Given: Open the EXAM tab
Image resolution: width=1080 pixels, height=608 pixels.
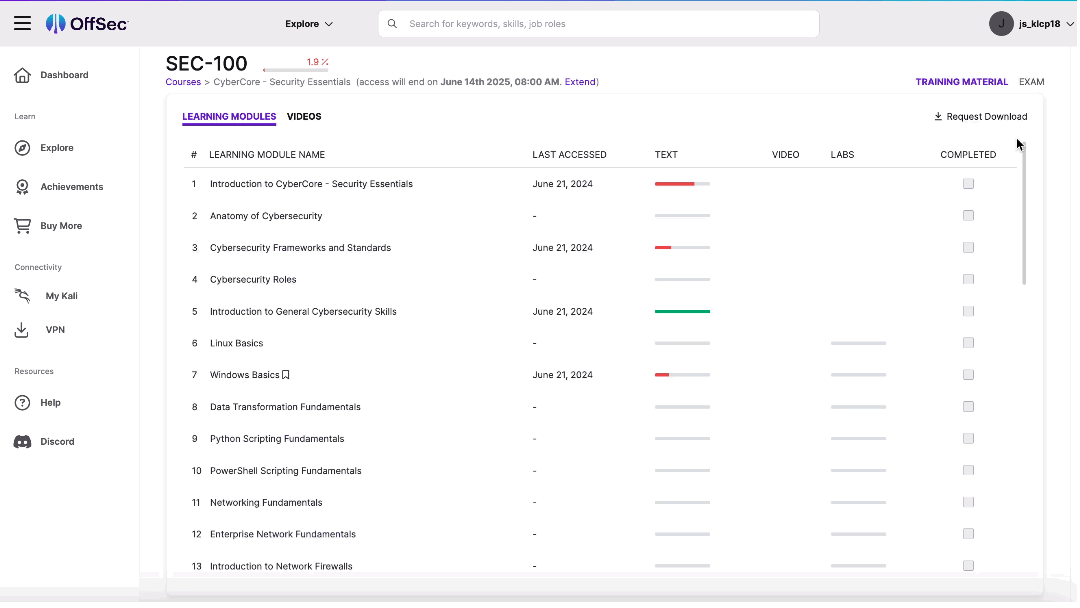Looking at the screenshot, I should [1032, 82].
